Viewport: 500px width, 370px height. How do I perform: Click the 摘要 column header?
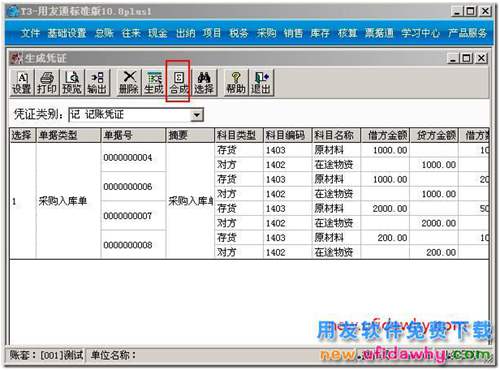190,135
